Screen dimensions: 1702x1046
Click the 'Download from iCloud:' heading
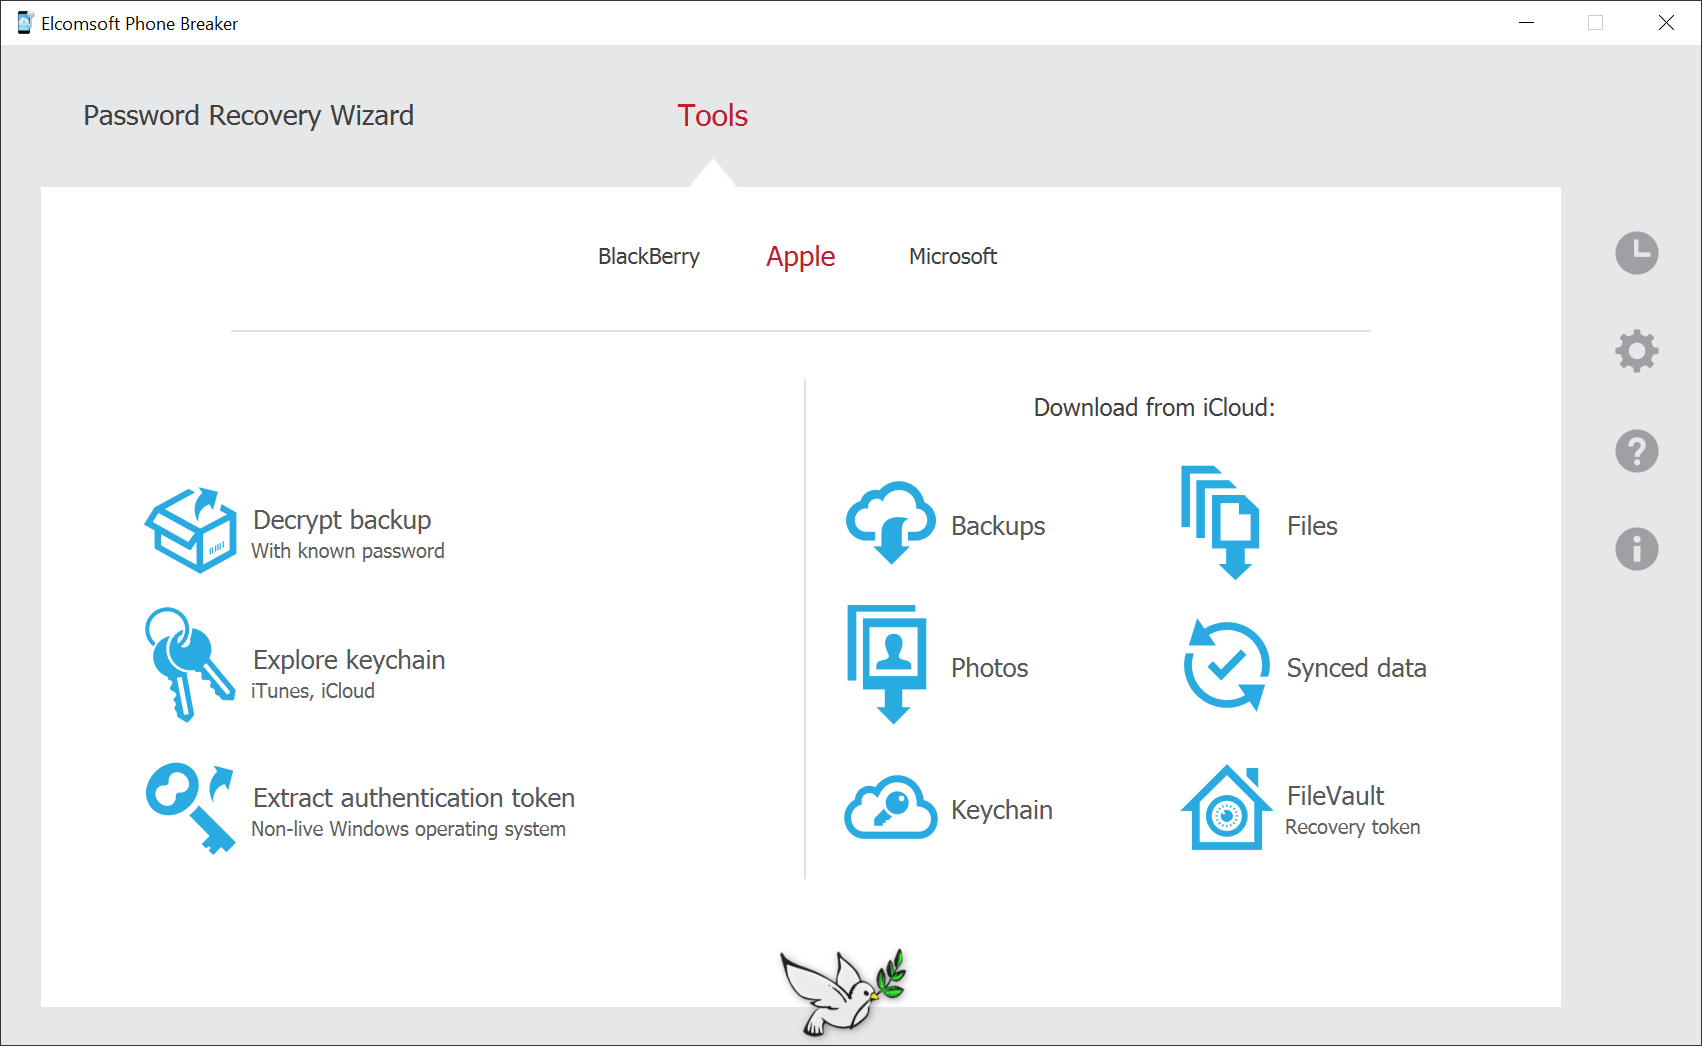pyautogui.click(x=1155, y=408)
